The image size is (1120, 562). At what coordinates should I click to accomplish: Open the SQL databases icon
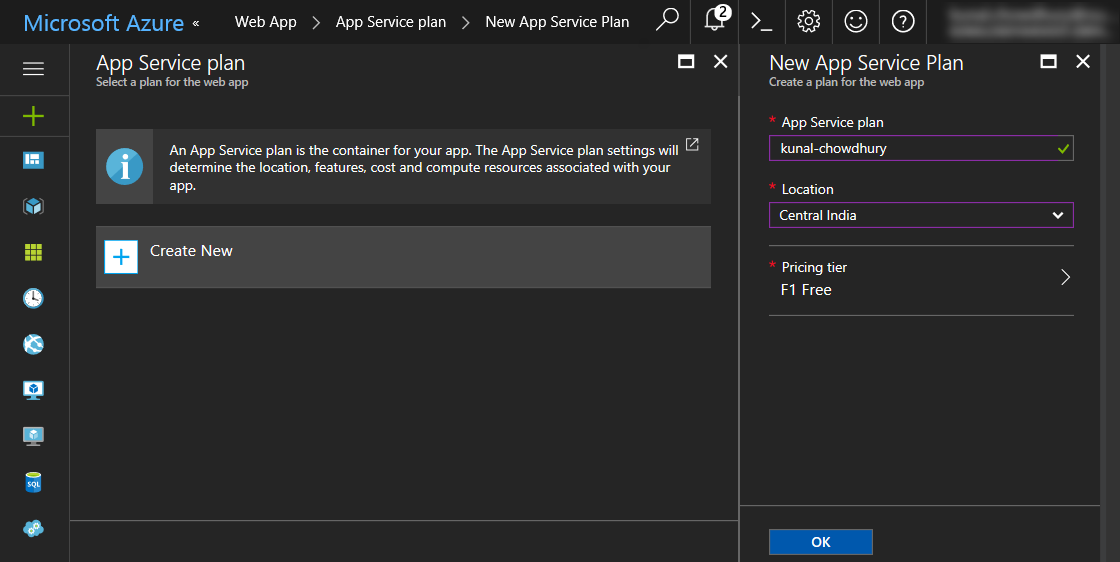34,483
